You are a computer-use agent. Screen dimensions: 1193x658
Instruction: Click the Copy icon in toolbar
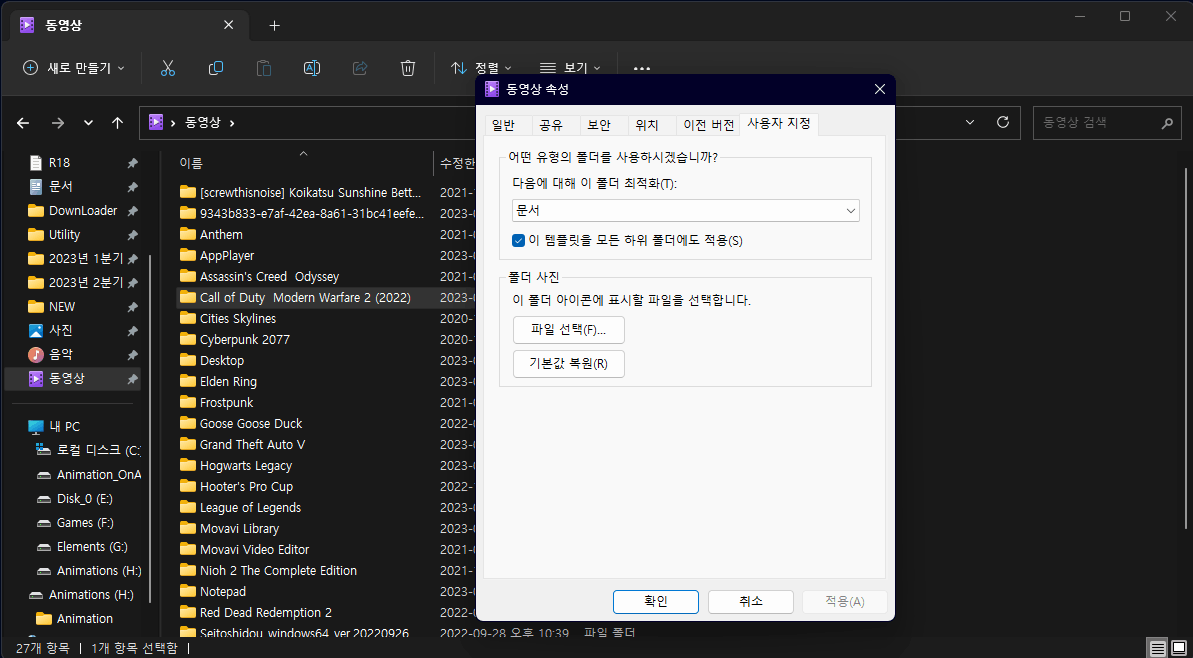tap(216, 68)
